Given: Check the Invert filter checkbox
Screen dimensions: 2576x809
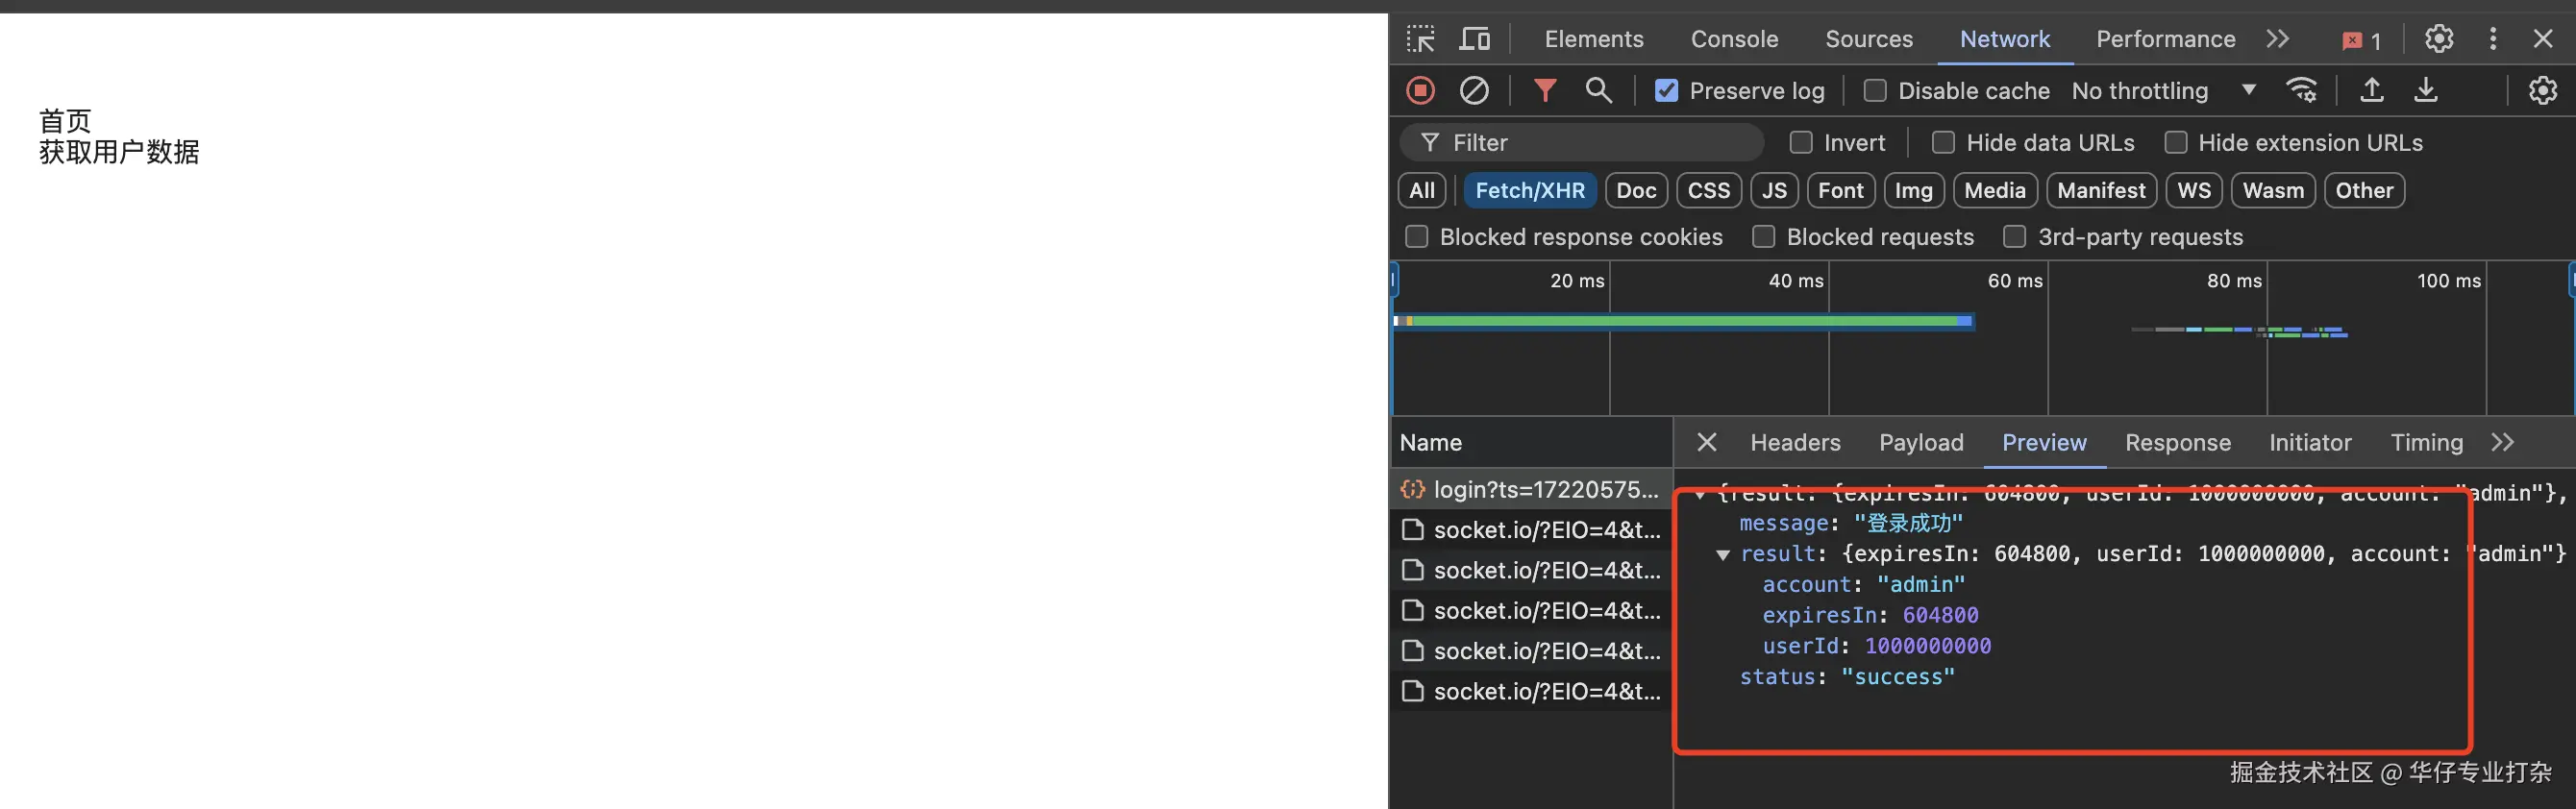Looking at the screenshot, I should 1801,143.
